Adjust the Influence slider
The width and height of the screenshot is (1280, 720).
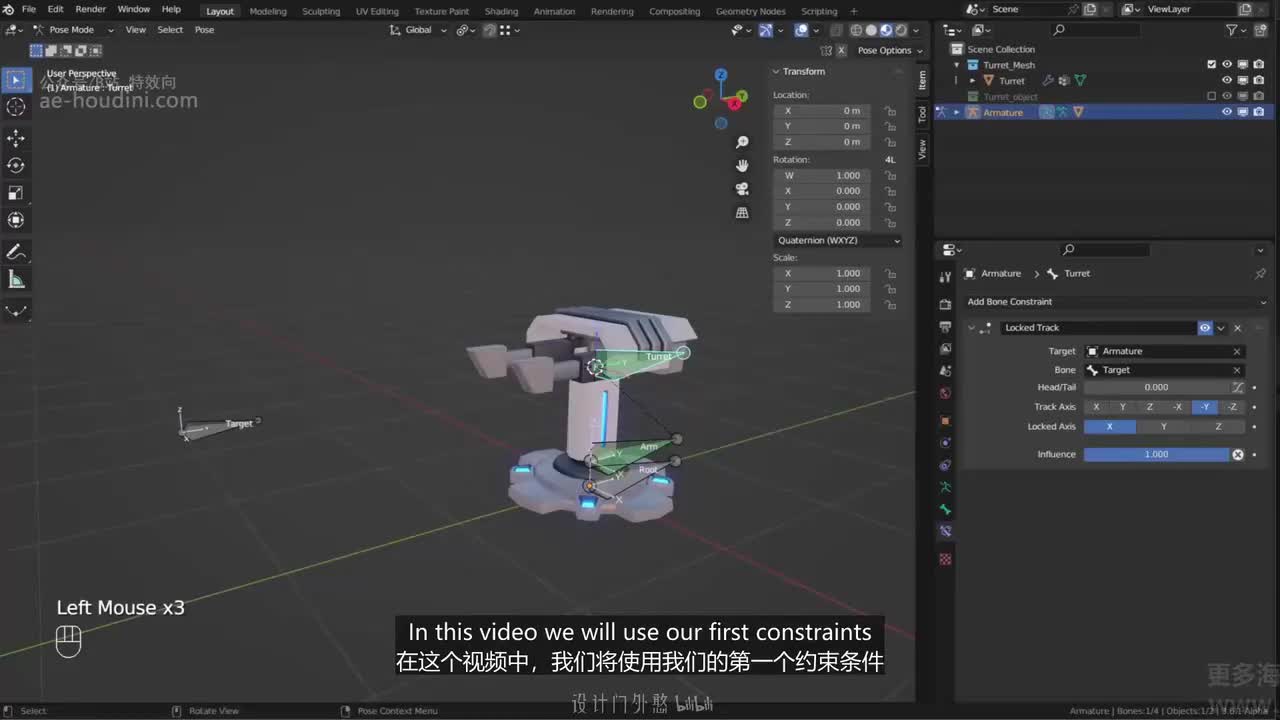[x=1156, y=454]
